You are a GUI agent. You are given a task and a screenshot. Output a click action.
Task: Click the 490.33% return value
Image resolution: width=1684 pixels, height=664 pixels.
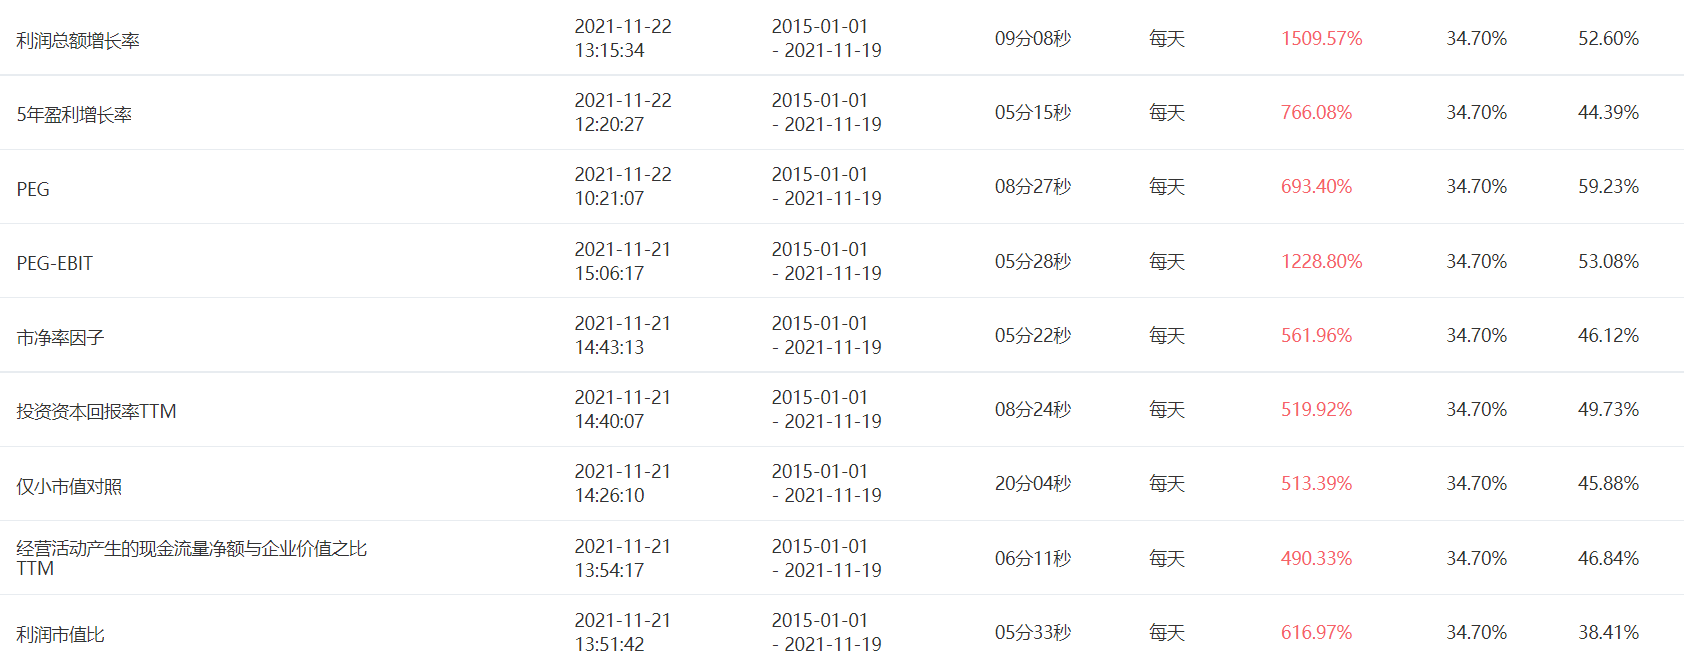tap(1316, 558)
